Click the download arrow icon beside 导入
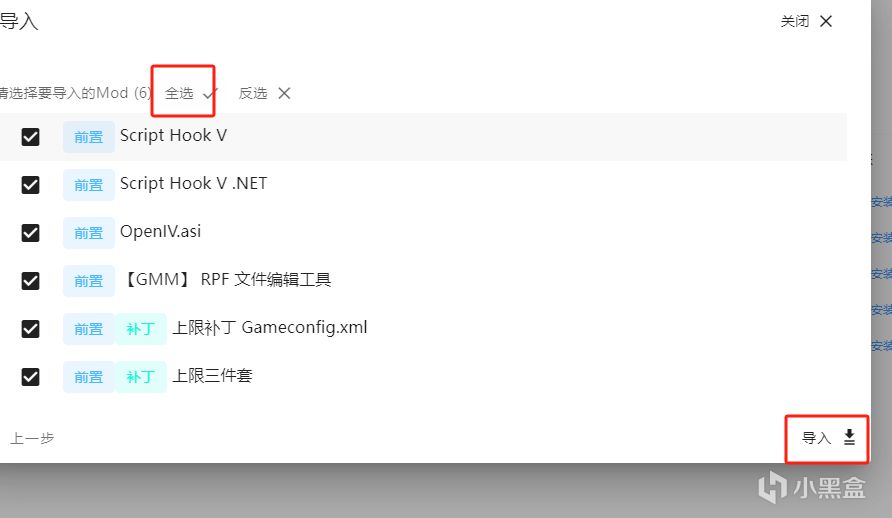The image size is (892, 518). point(849,437)
